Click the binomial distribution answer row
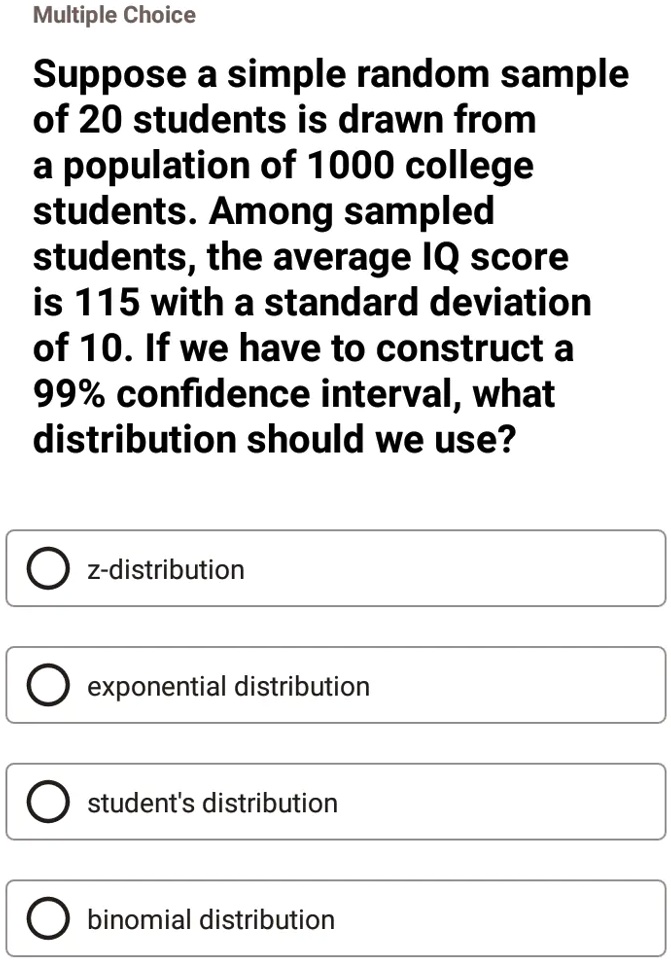 pyautogui.click(x=335, y=918)
